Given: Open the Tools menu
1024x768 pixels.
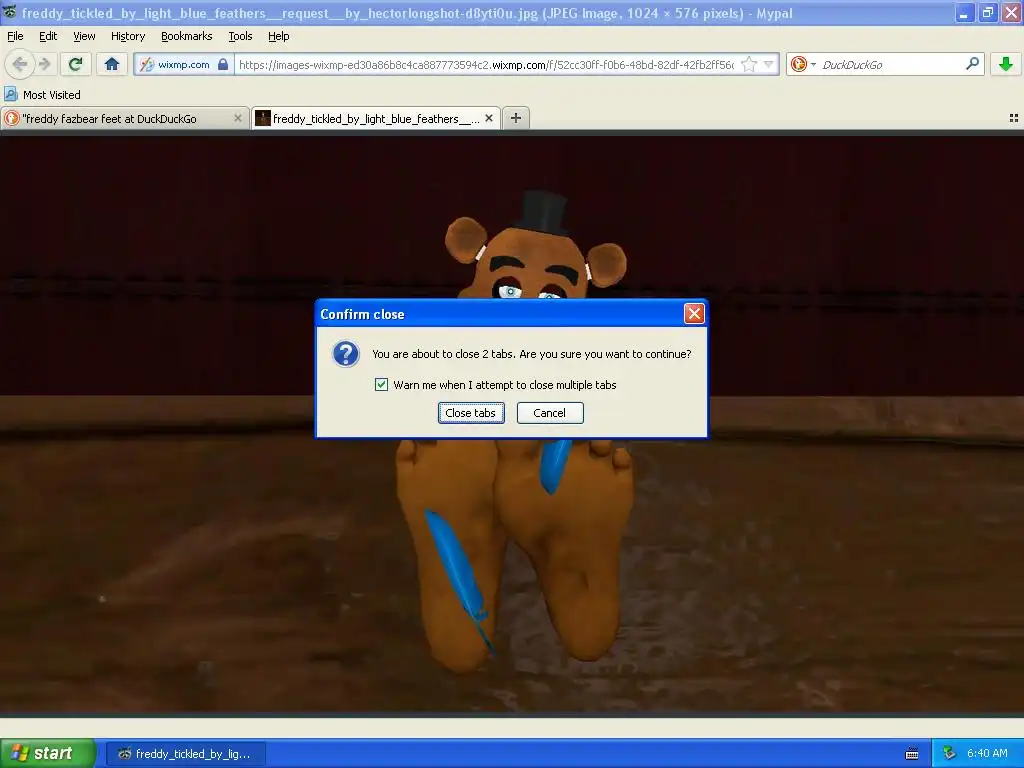Looking at the screenshot, I should [x=240, y=36].
